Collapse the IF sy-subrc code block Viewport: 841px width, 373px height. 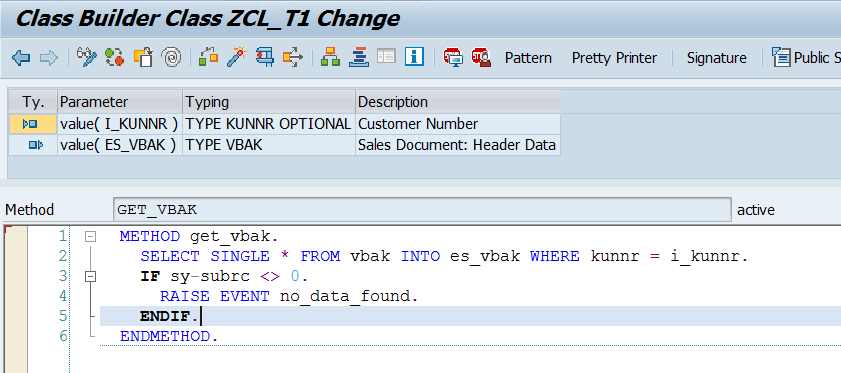[x=91, y=276]
